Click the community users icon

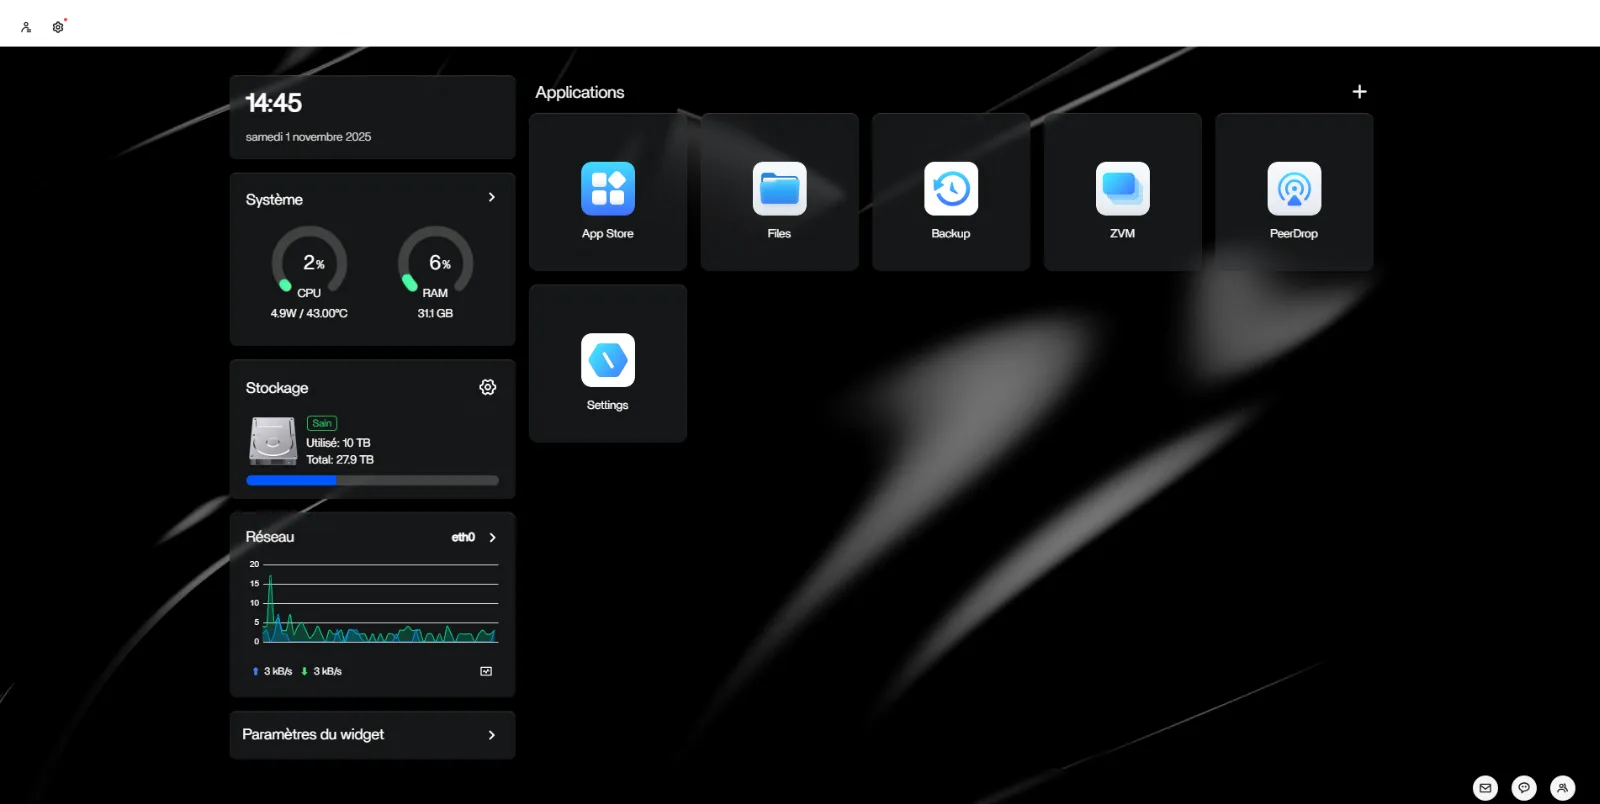(1562, 788)
